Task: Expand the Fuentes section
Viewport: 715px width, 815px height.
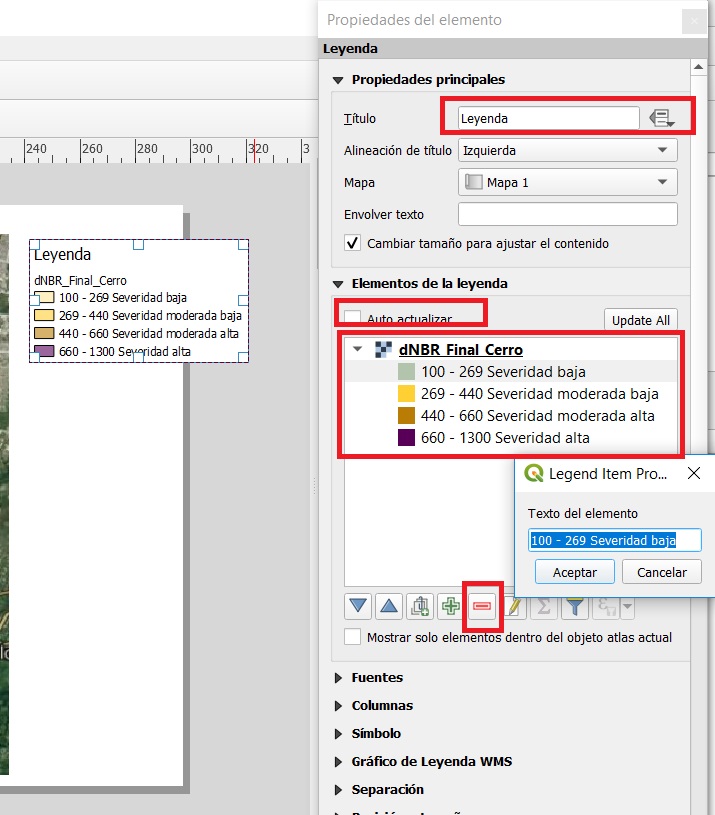Action: click(377, 678)
